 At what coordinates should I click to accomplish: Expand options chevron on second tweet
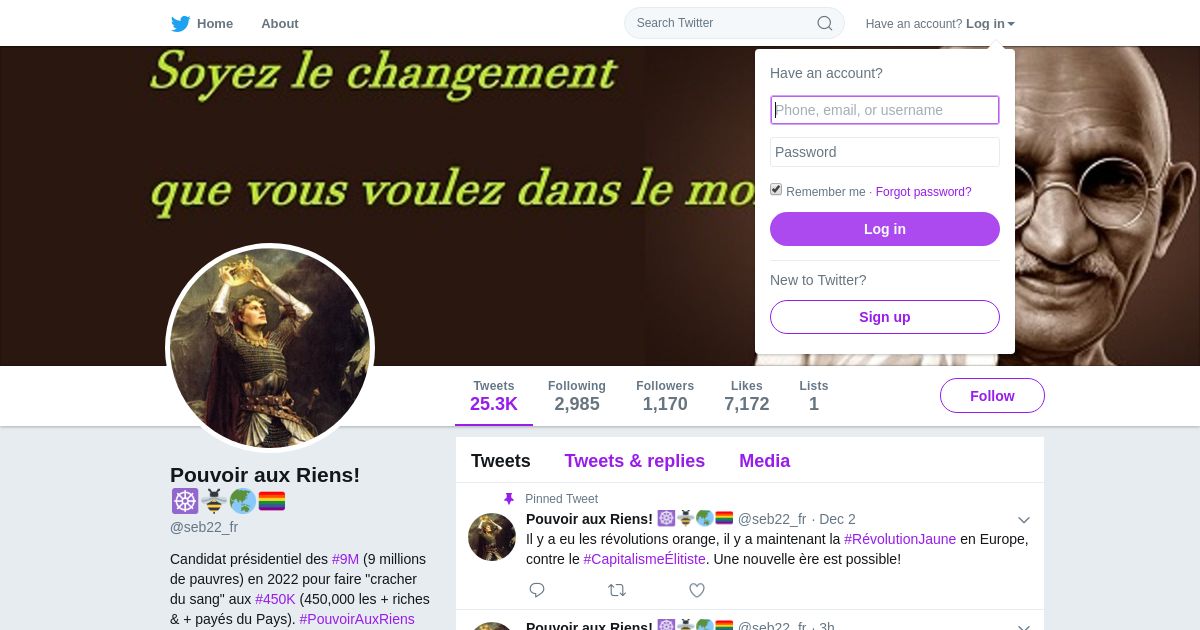tap(1024, 626)
